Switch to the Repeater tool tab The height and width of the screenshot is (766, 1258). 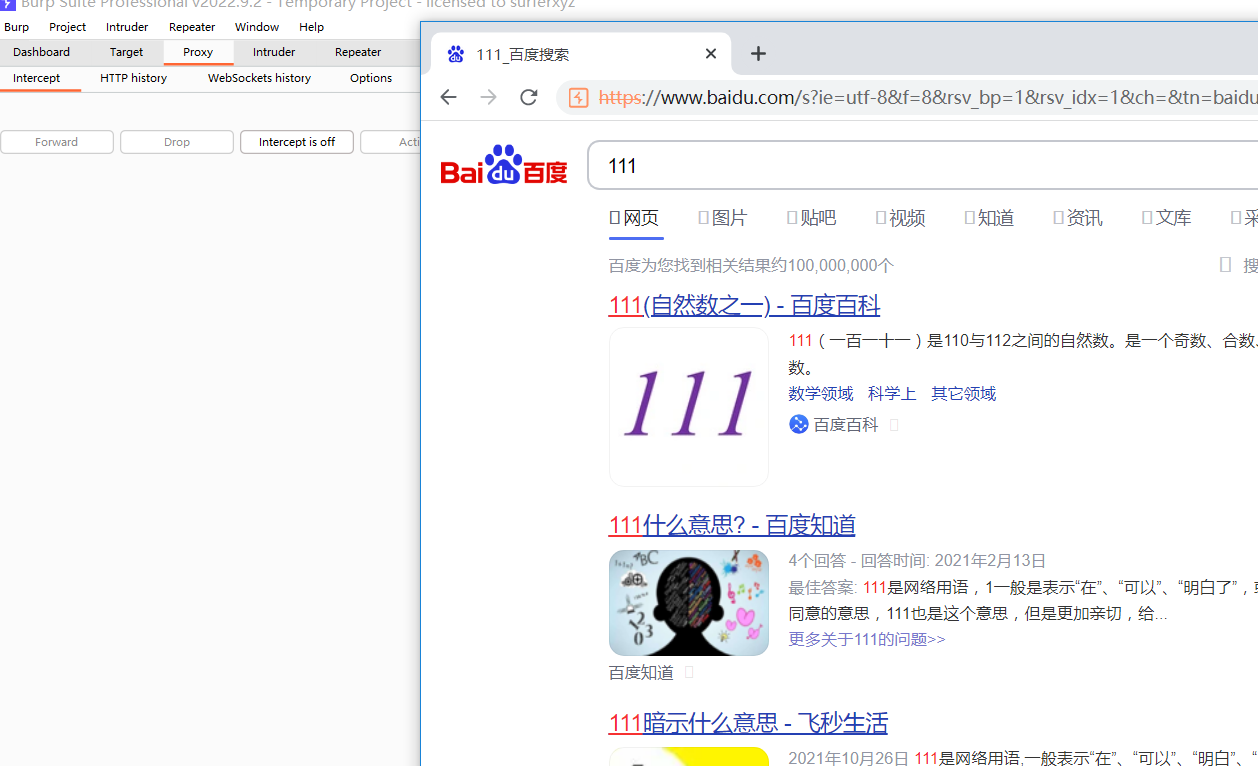pos(358,52)
